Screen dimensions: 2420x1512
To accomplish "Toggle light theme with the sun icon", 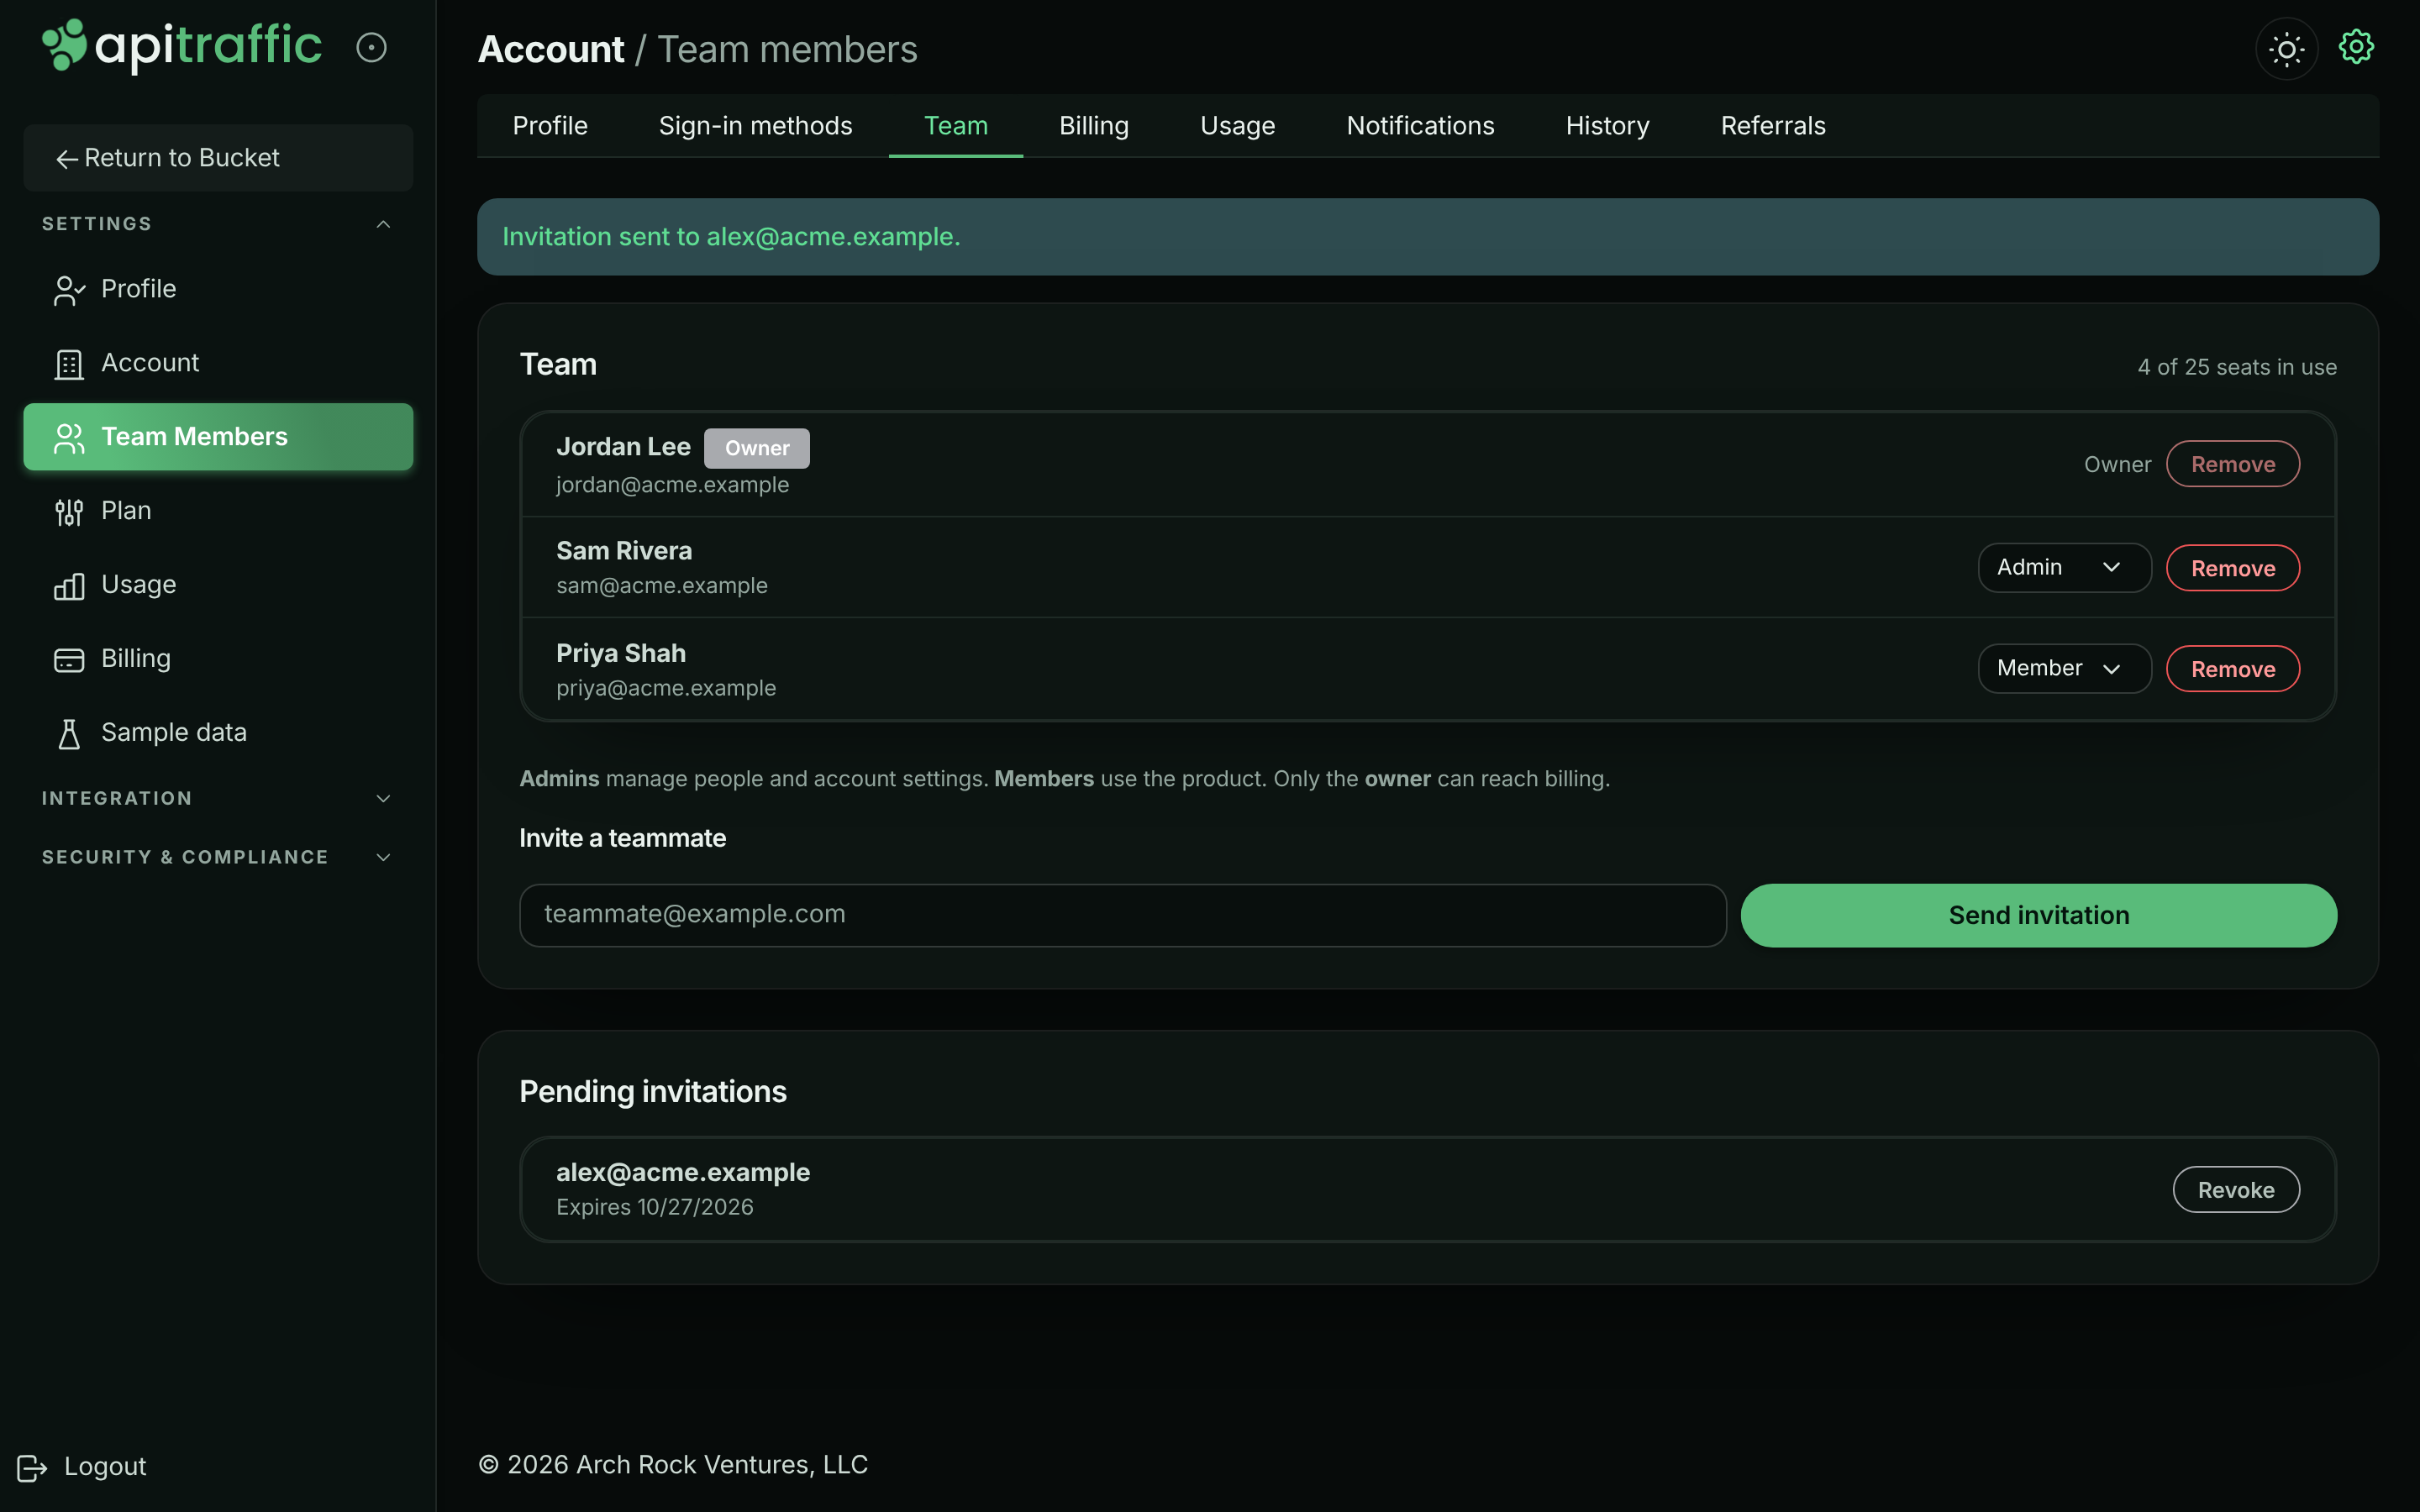I will click(x=2286, y=48).
